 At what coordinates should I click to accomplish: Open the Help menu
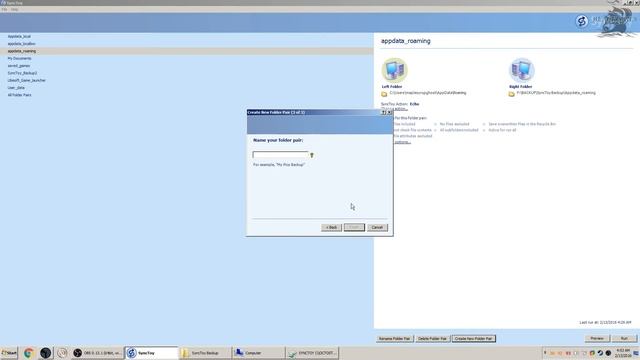point(15,9)
